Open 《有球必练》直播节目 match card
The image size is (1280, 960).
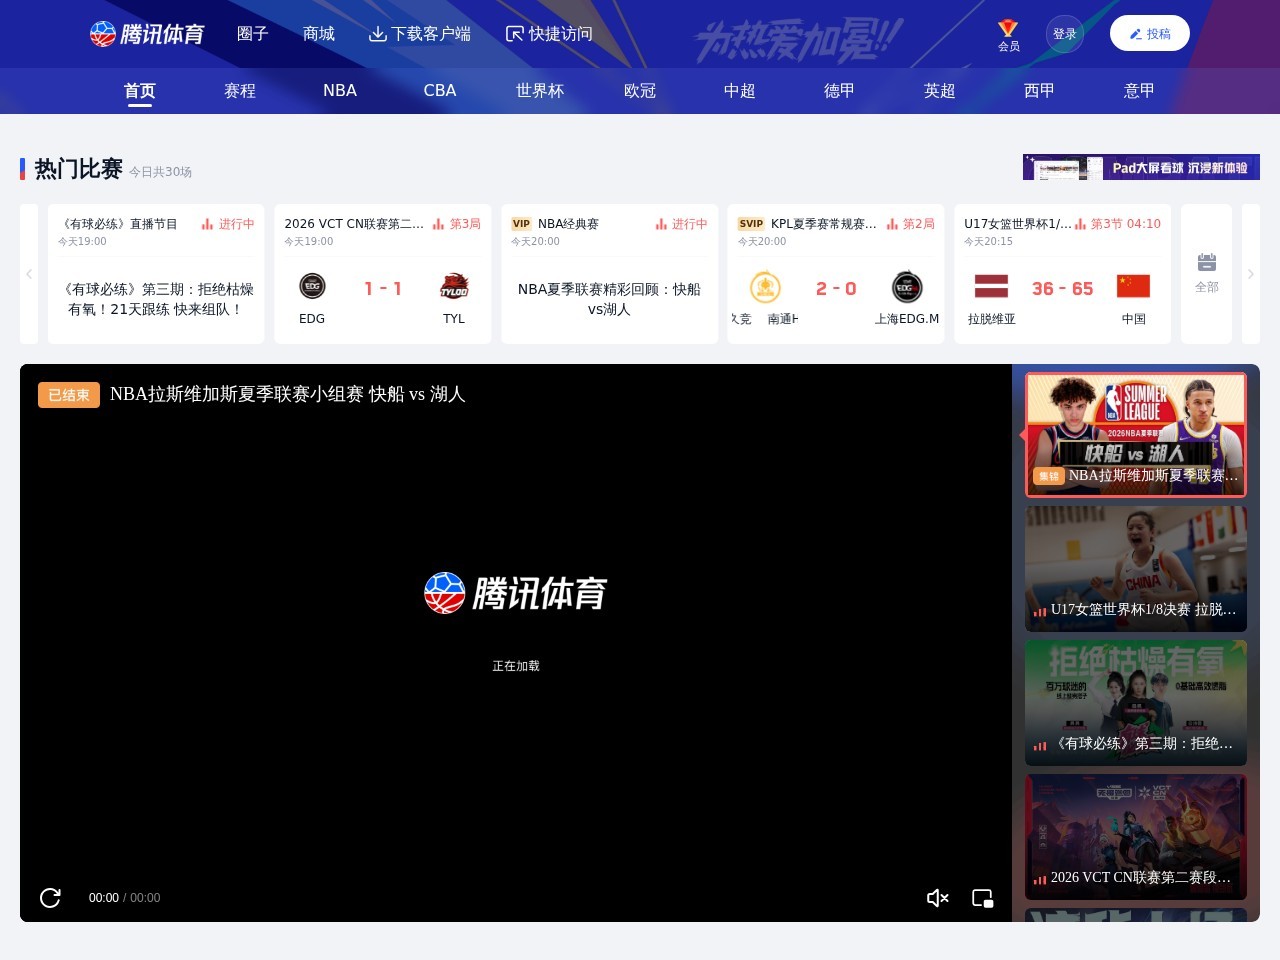[x=156, y=274]
